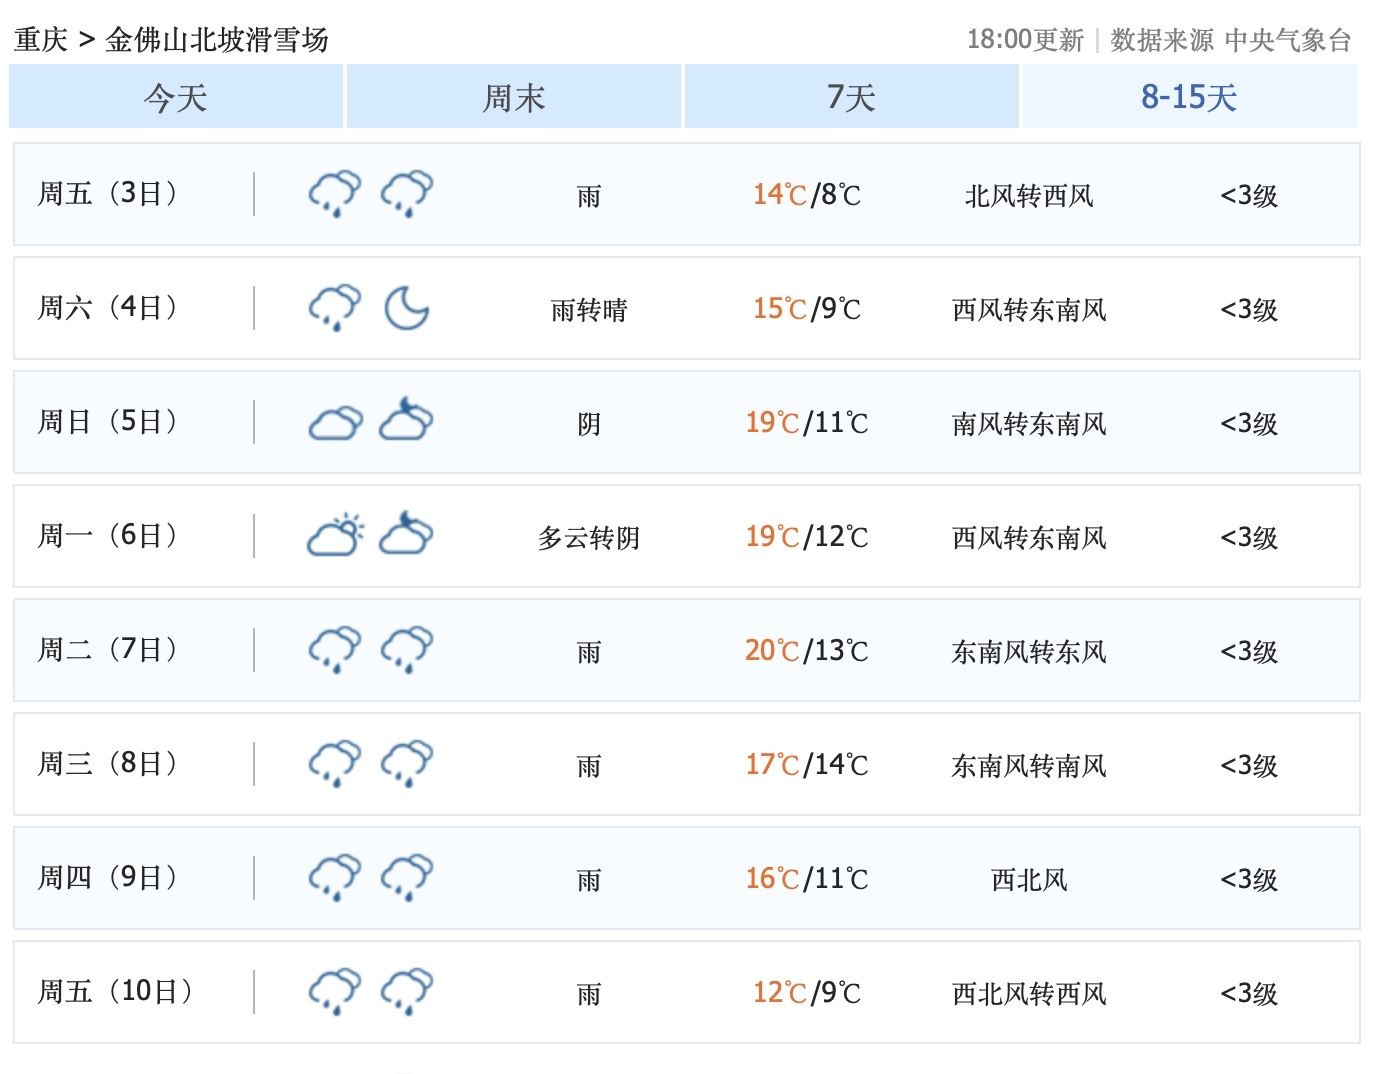
Task: Click the 17℃/14℃ temperature
Action: click(807, 764)
